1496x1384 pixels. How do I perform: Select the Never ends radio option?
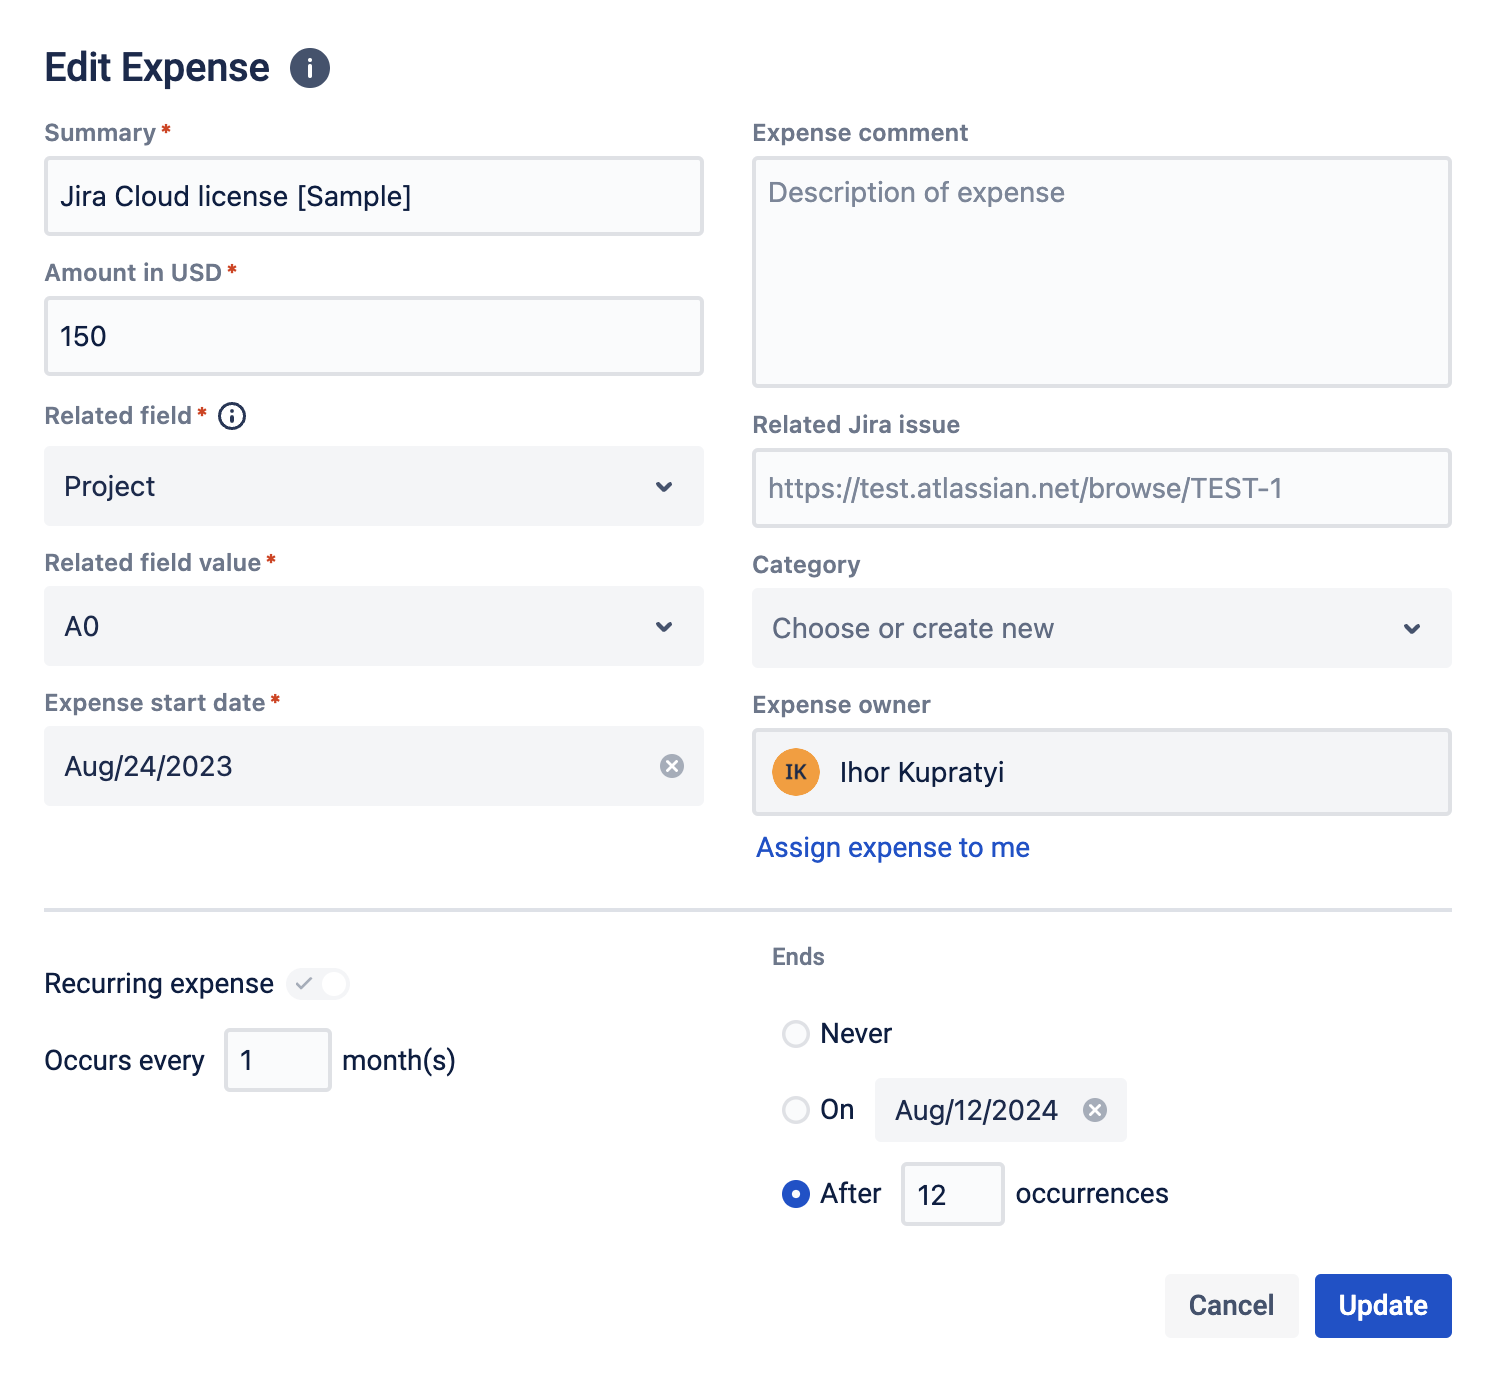[796, 1034]
